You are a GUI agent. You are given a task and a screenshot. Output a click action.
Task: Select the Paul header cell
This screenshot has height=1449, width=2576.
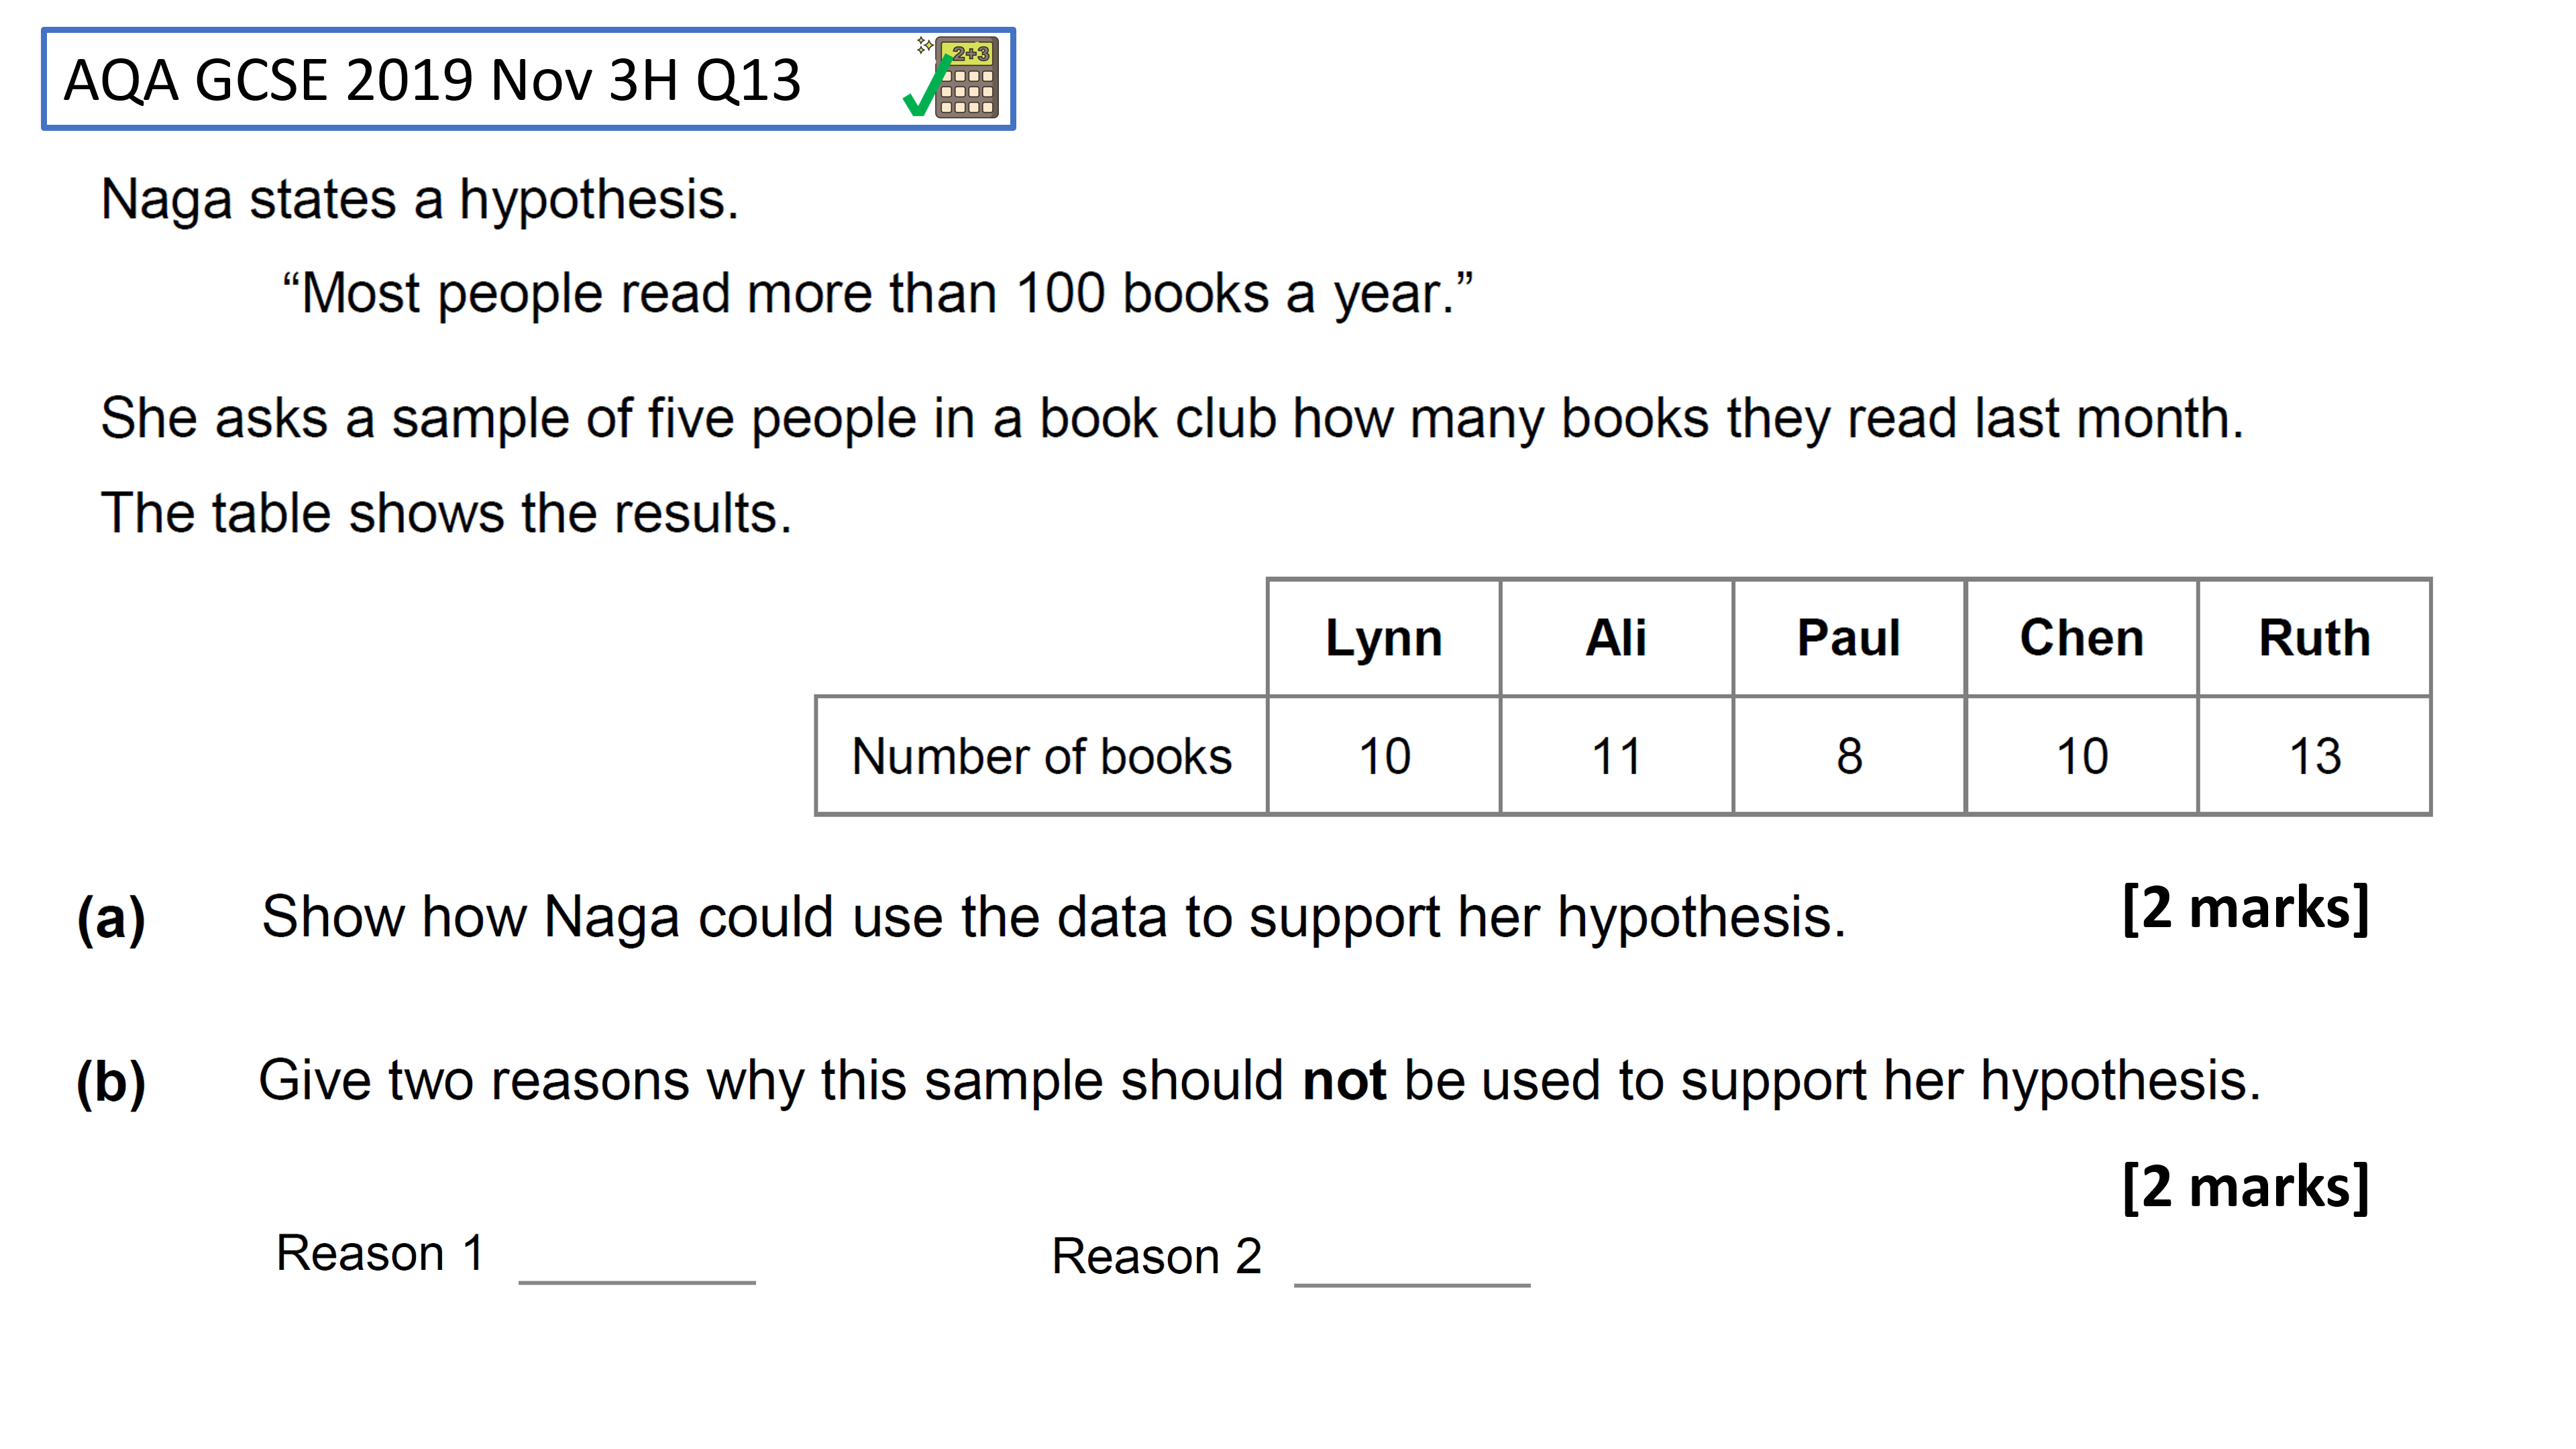[1849, 638]
